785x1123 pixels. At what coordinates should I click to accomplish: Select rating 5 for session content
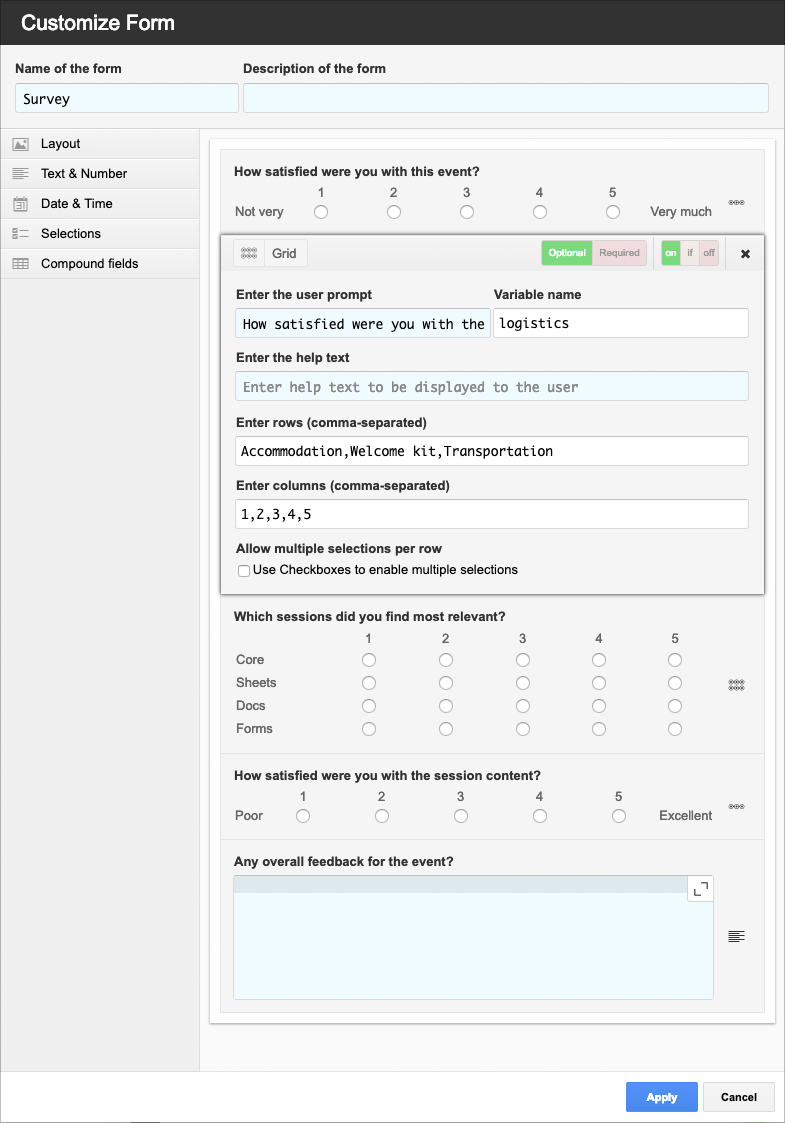619,816
